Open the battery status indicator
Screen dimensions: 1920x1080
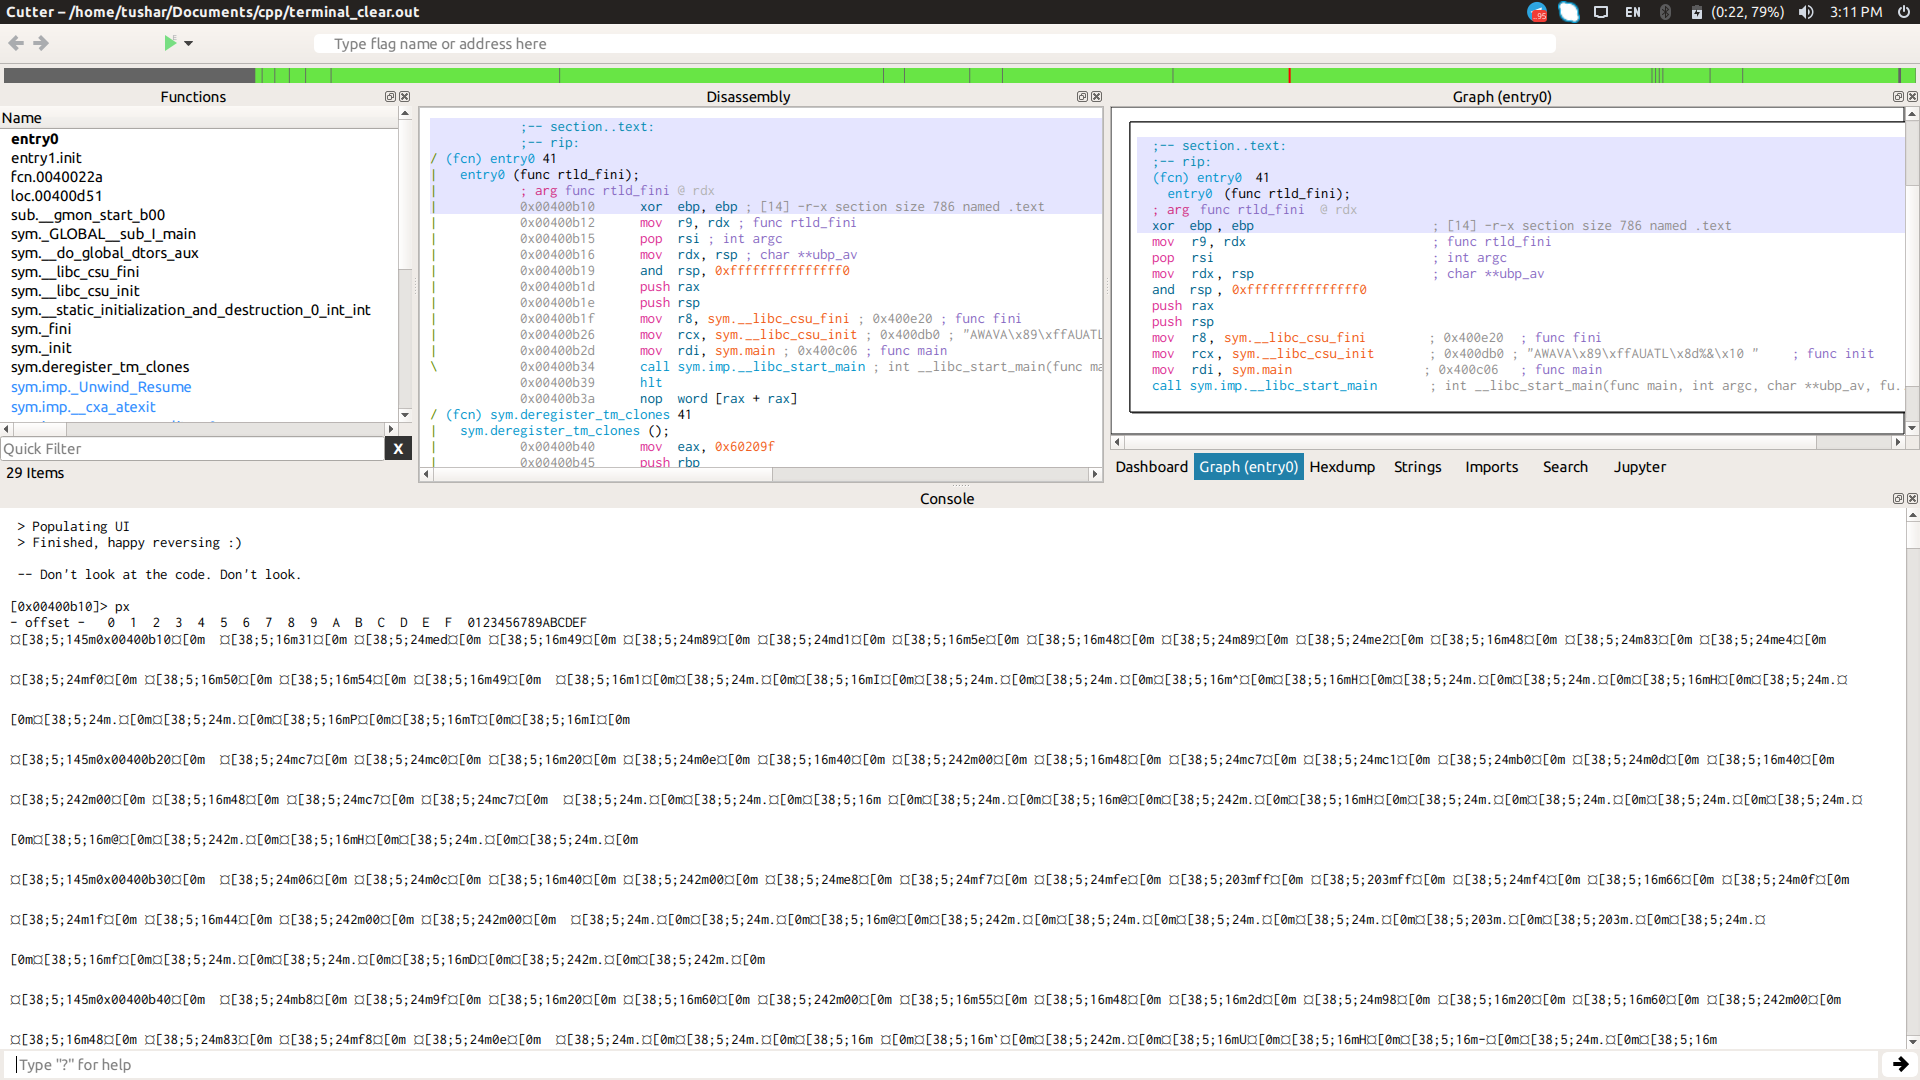pyautogui.click(x=1737, y=12)
